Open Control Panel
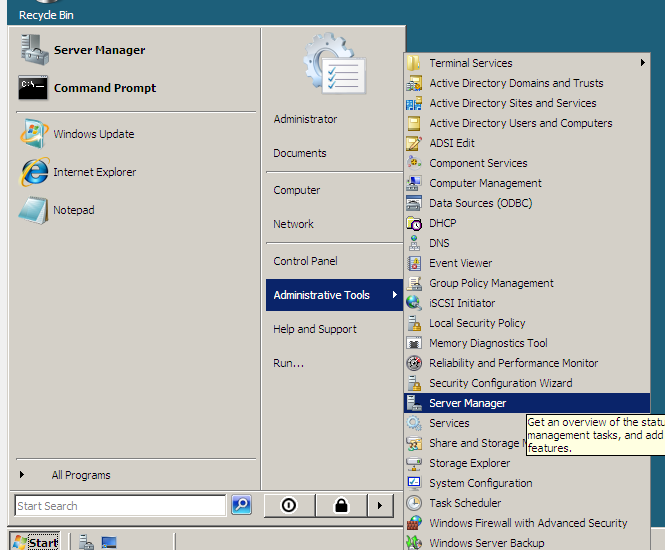Screen dimensions: 665x550 pos(334,261)
